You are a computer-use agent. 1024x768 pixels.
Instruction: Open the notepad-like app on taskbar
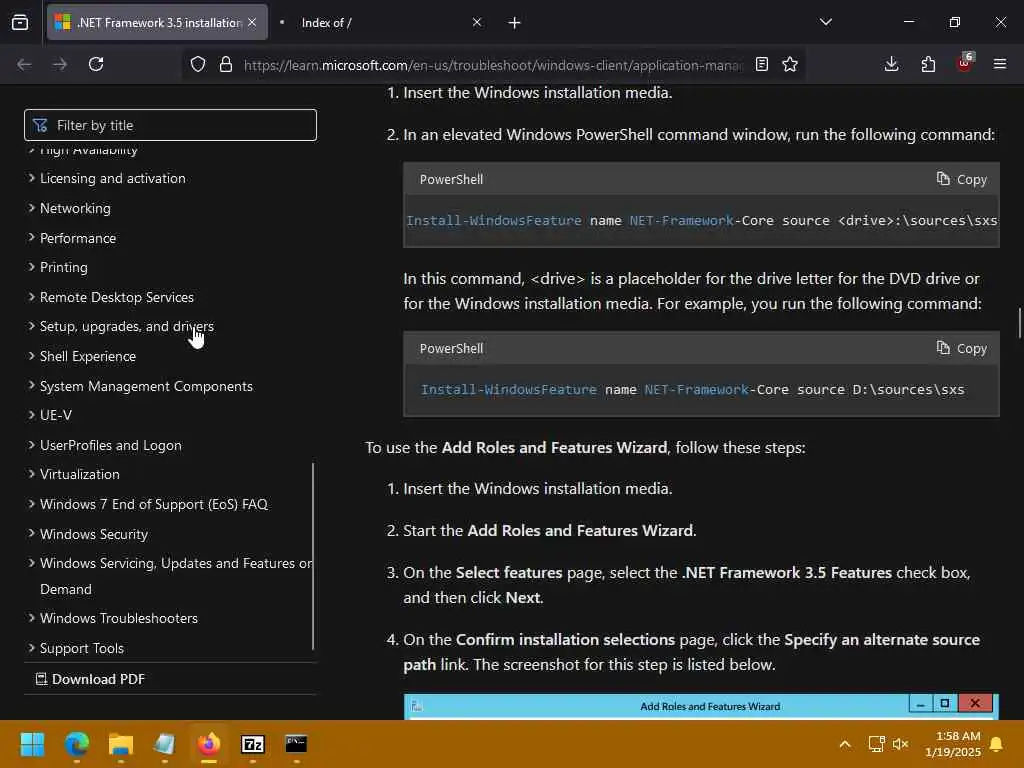click(x=165, y=744)
